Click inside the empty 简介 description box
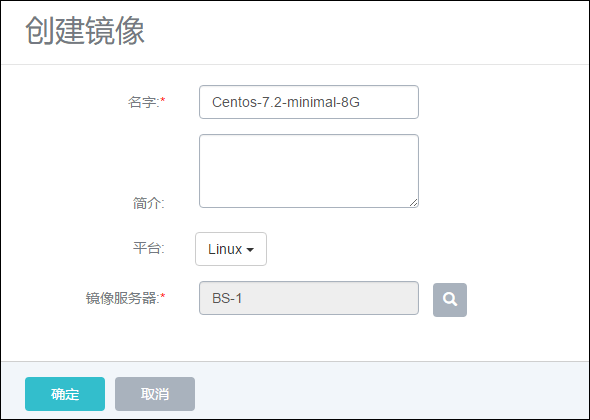590x420 pixels. 309,171
